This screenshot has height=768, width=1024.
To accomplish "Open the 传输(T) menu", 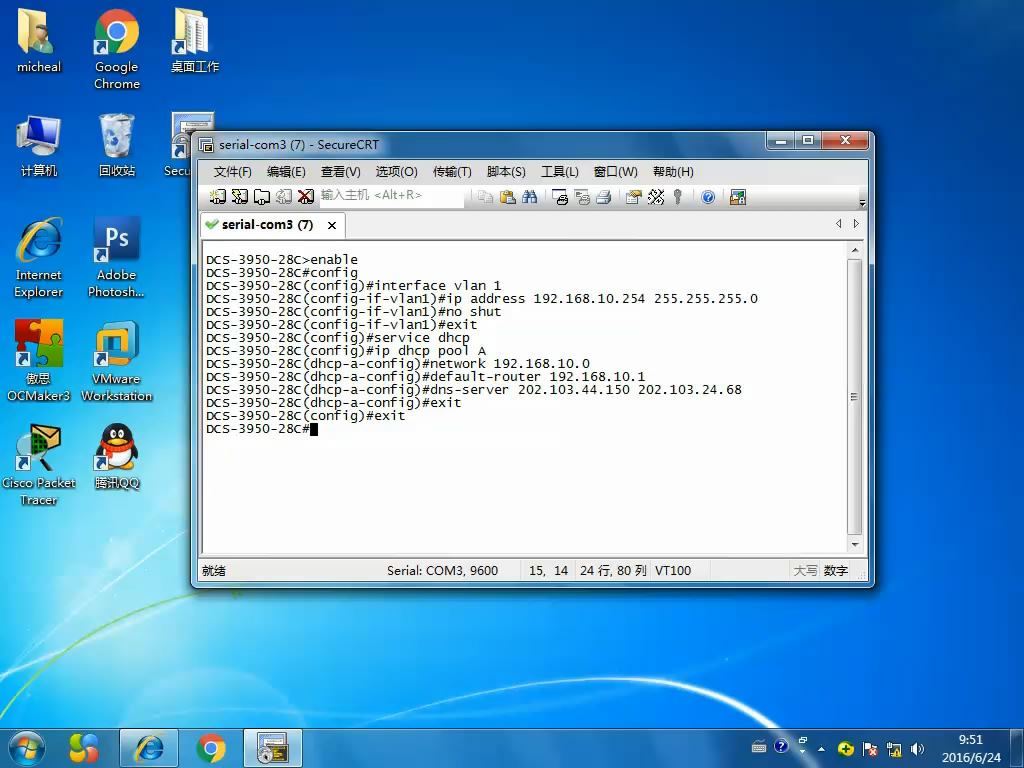I will tap(452, 172).
